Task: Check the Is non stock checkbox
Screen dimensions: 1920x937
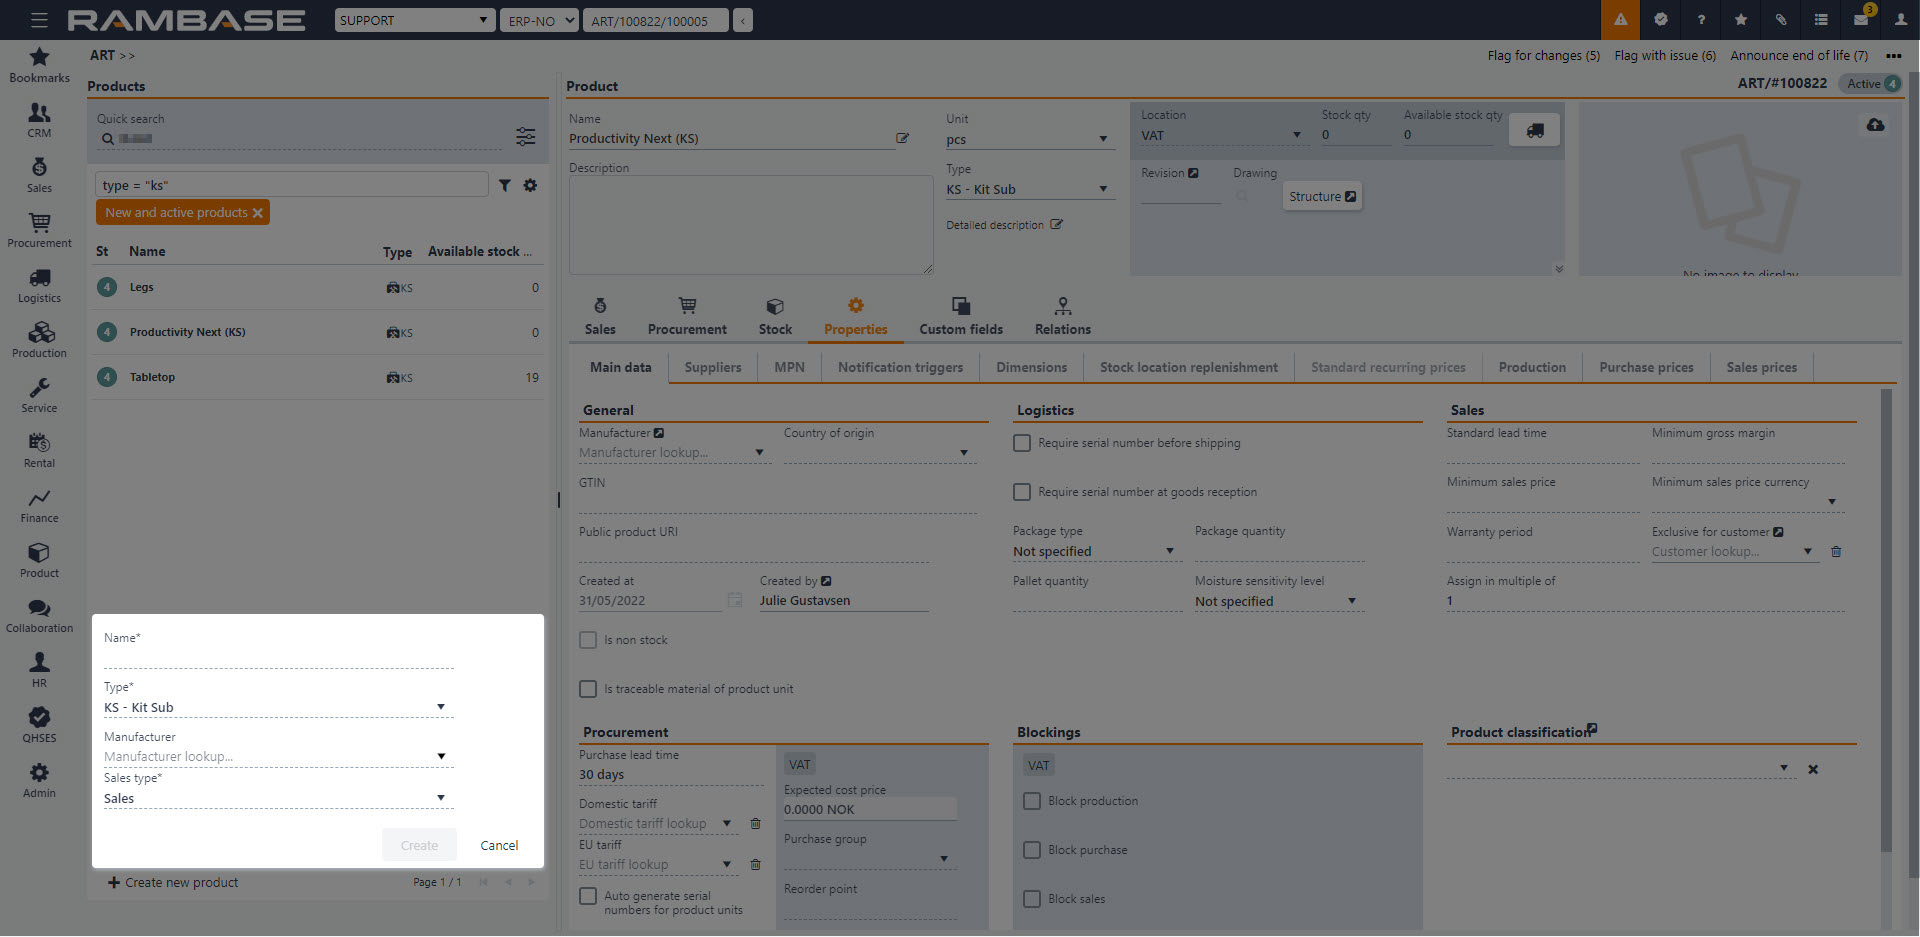Action: coord(588,640)
